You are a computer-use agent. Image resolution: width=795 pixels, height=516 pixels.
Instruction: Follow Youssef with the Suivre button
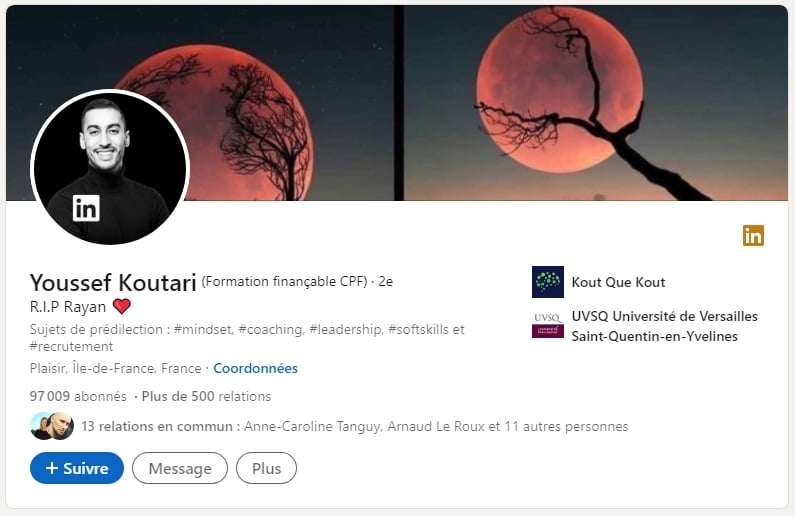coord(77,468)
